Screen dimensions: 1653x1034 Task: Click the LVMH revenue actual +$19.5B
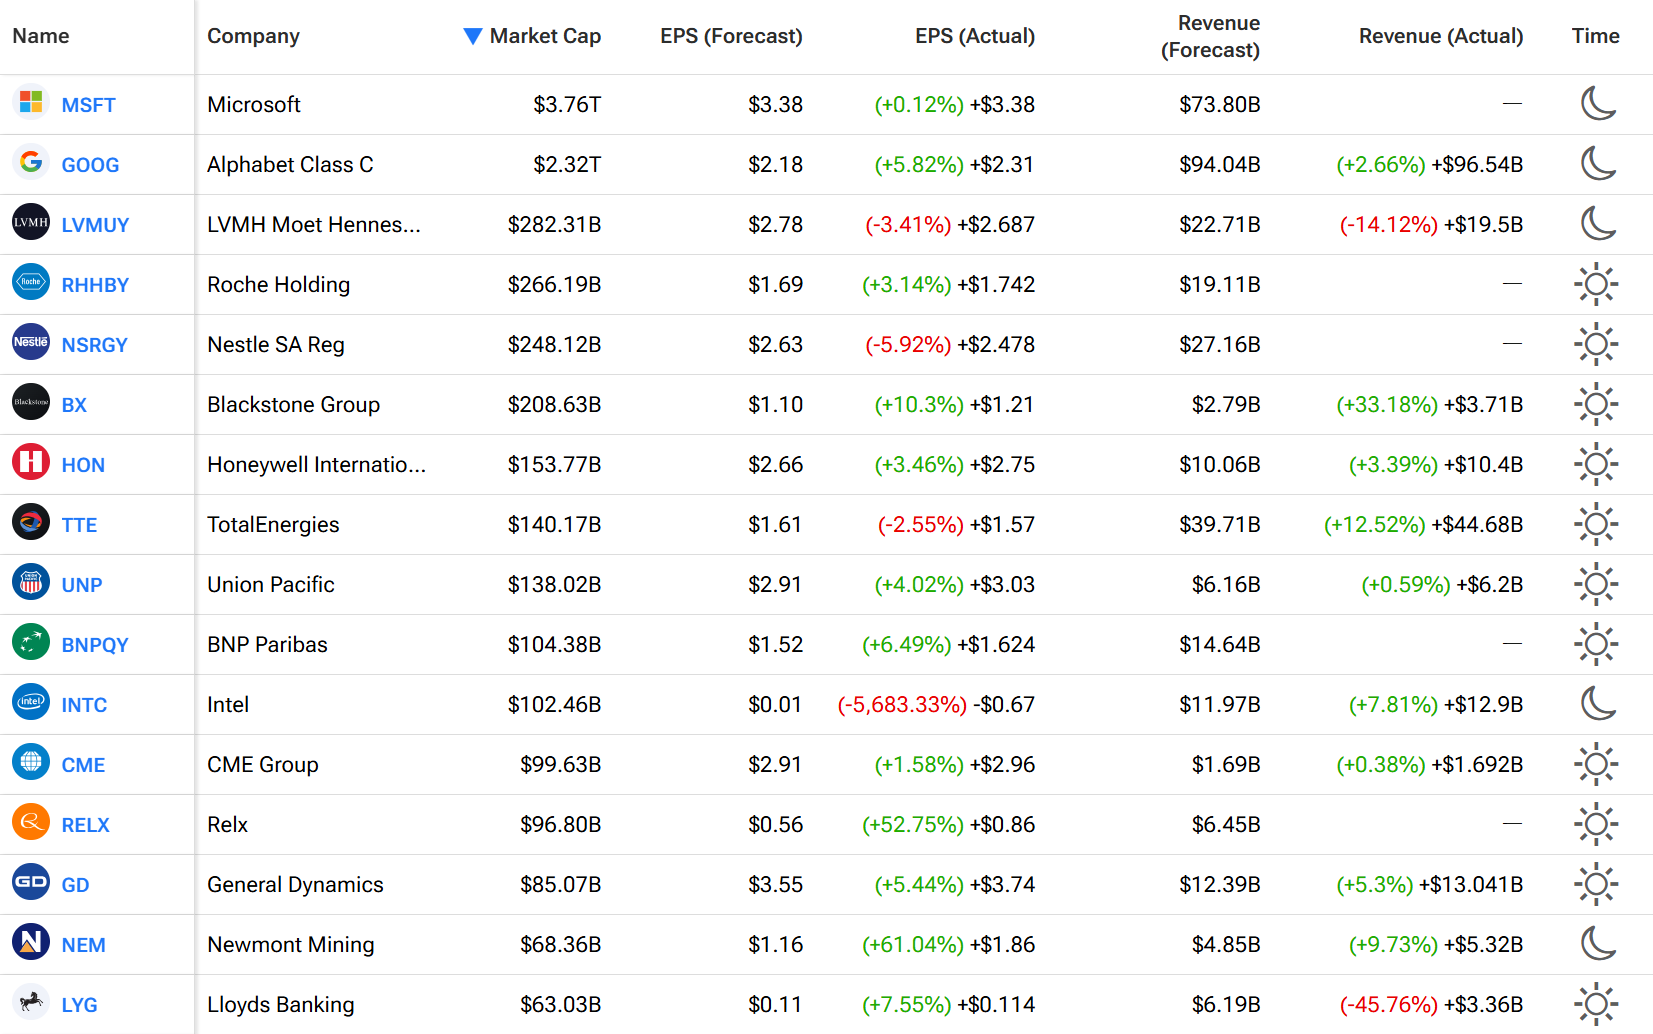pos(1484,224)
